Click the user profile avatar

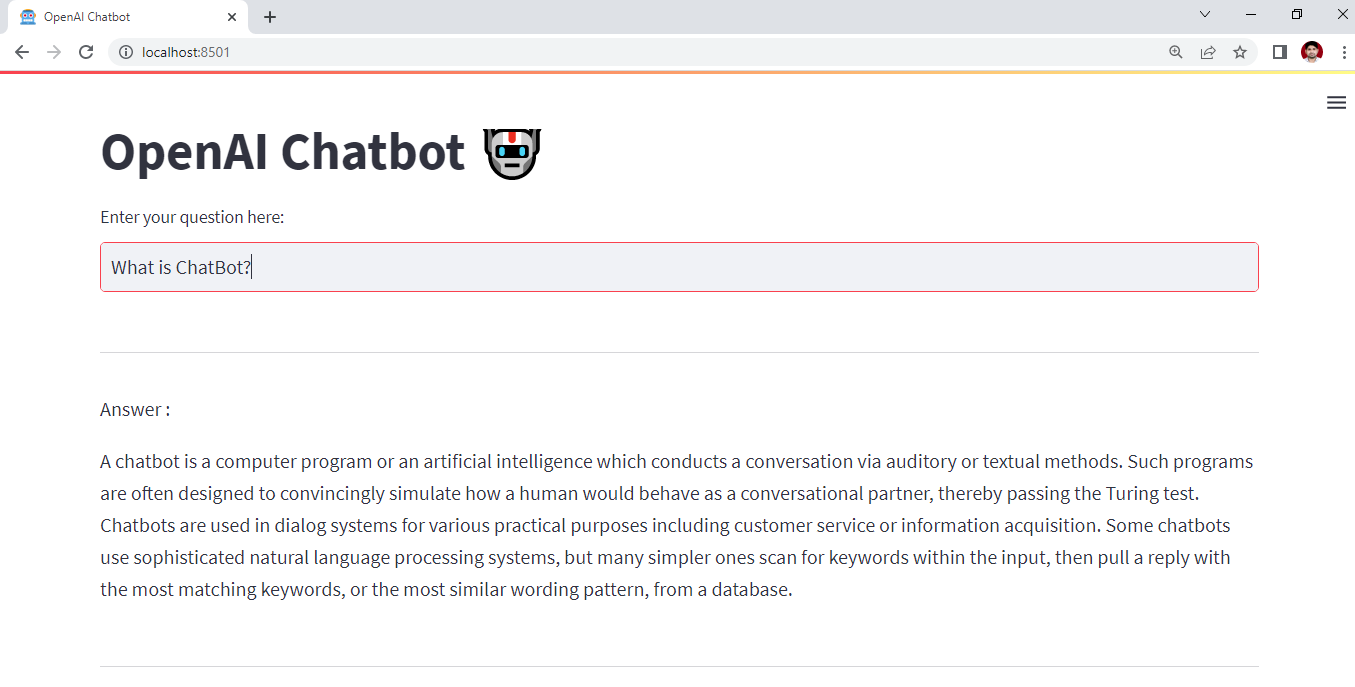coord(1311,52)
